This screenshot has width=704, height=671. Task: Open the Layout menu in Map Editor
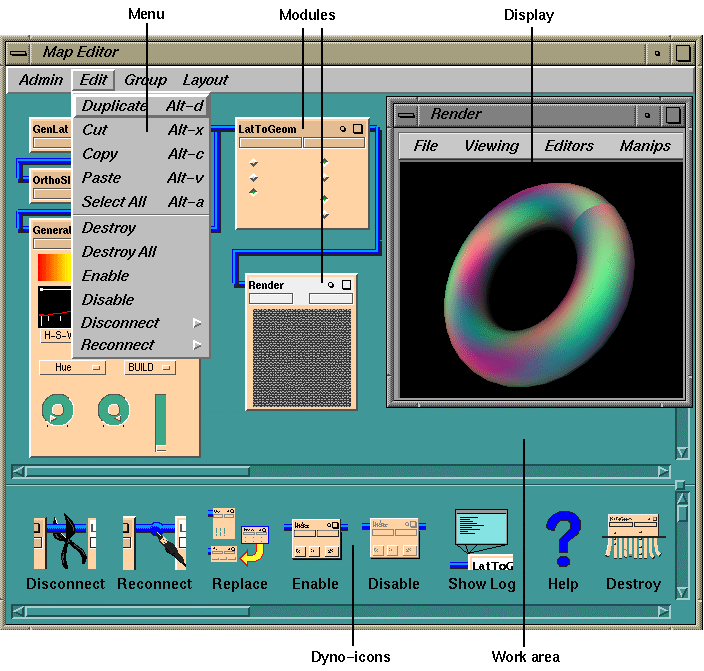(x=205, y=80)
